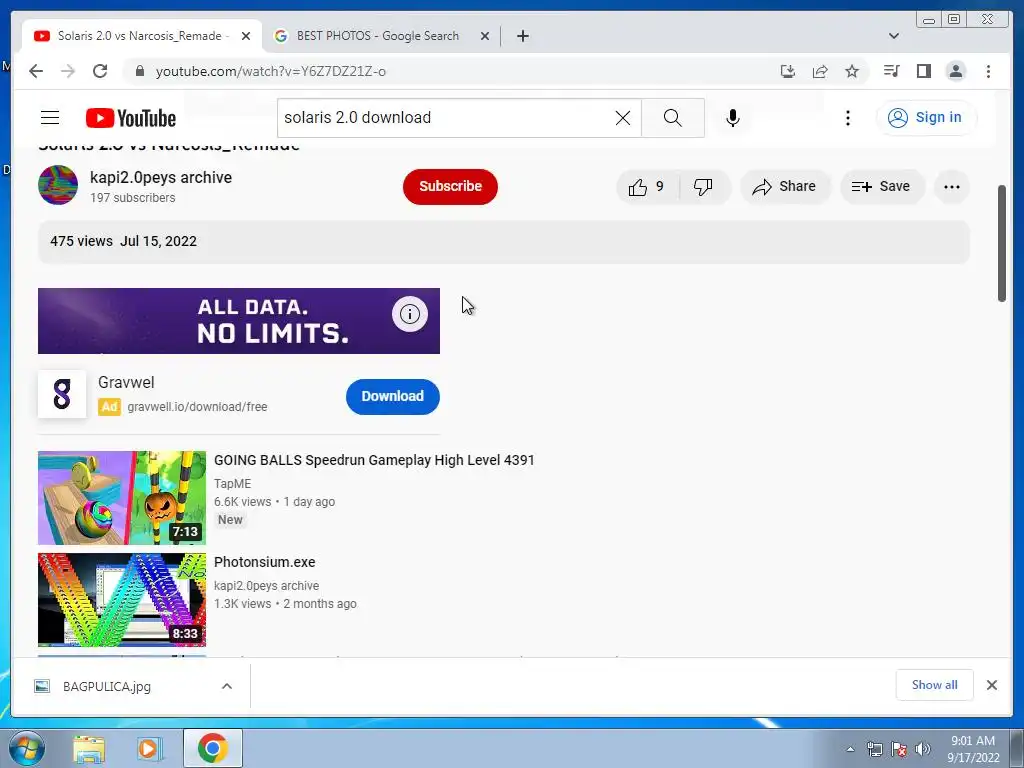Click Chrome icon in taskbar
1024x768 pixels.
(x=213, y=748)
